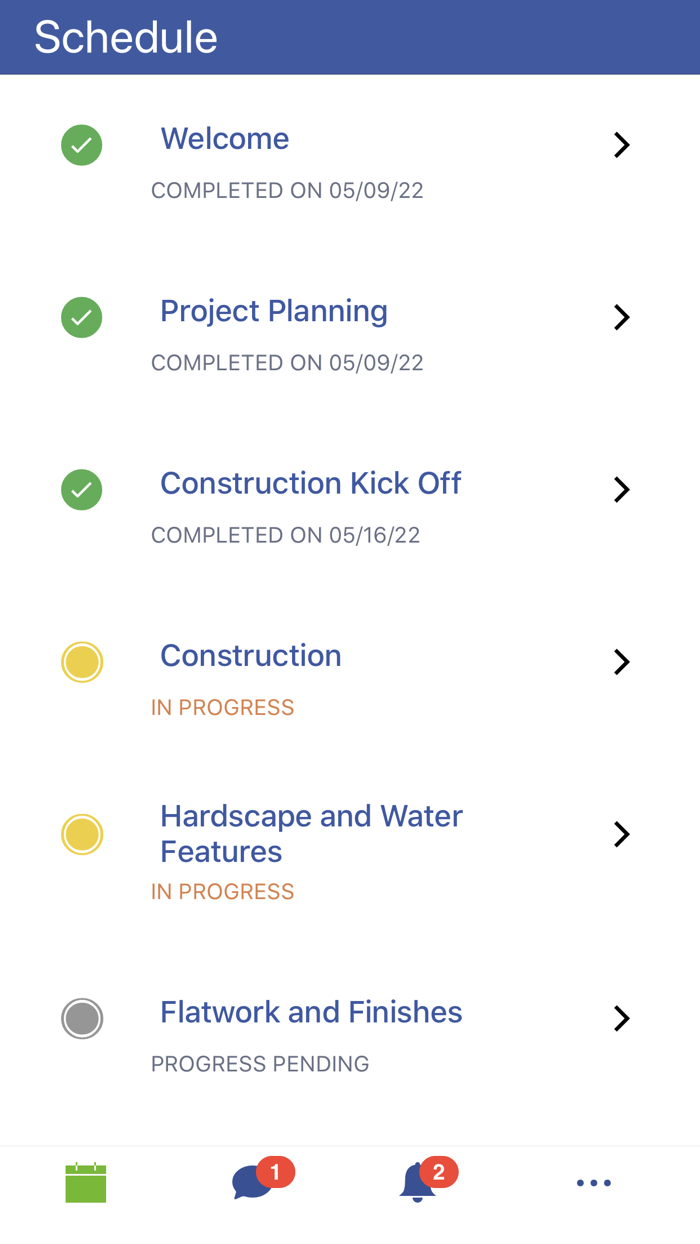Tap the yellow in-progress circle next to Construction
Image resolution: width=700 pixels, height=1244 pixels.
(82, 662)
